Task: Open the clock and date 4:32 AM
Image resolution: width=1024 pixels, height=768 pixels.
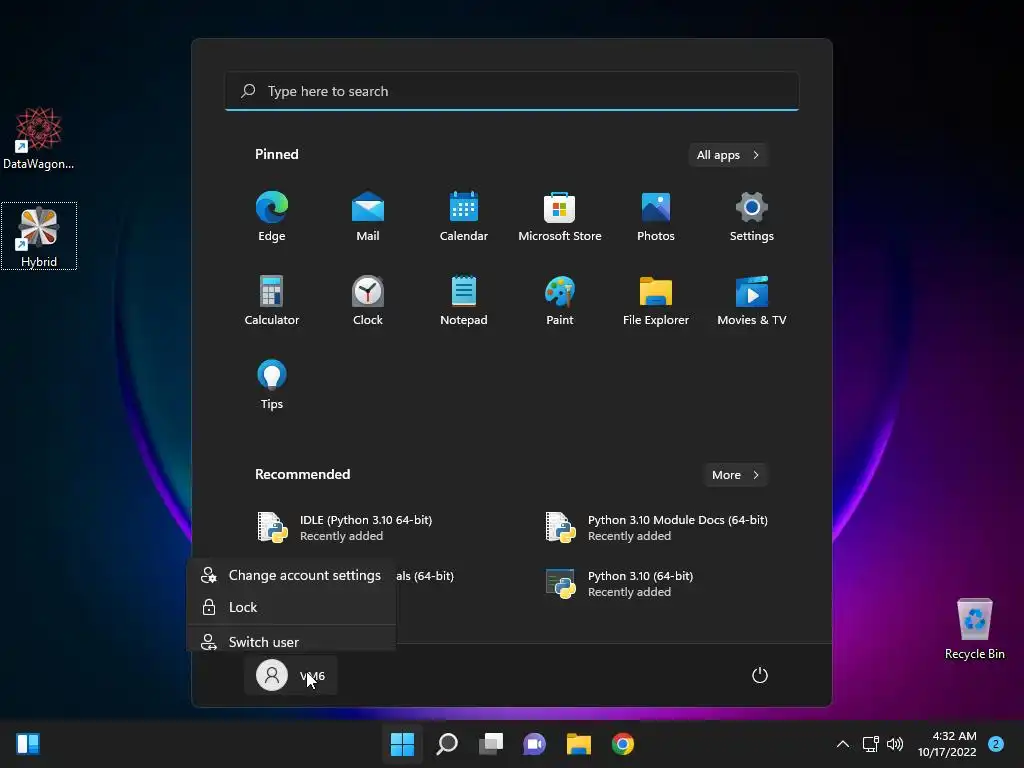Action: pos(947,744)
